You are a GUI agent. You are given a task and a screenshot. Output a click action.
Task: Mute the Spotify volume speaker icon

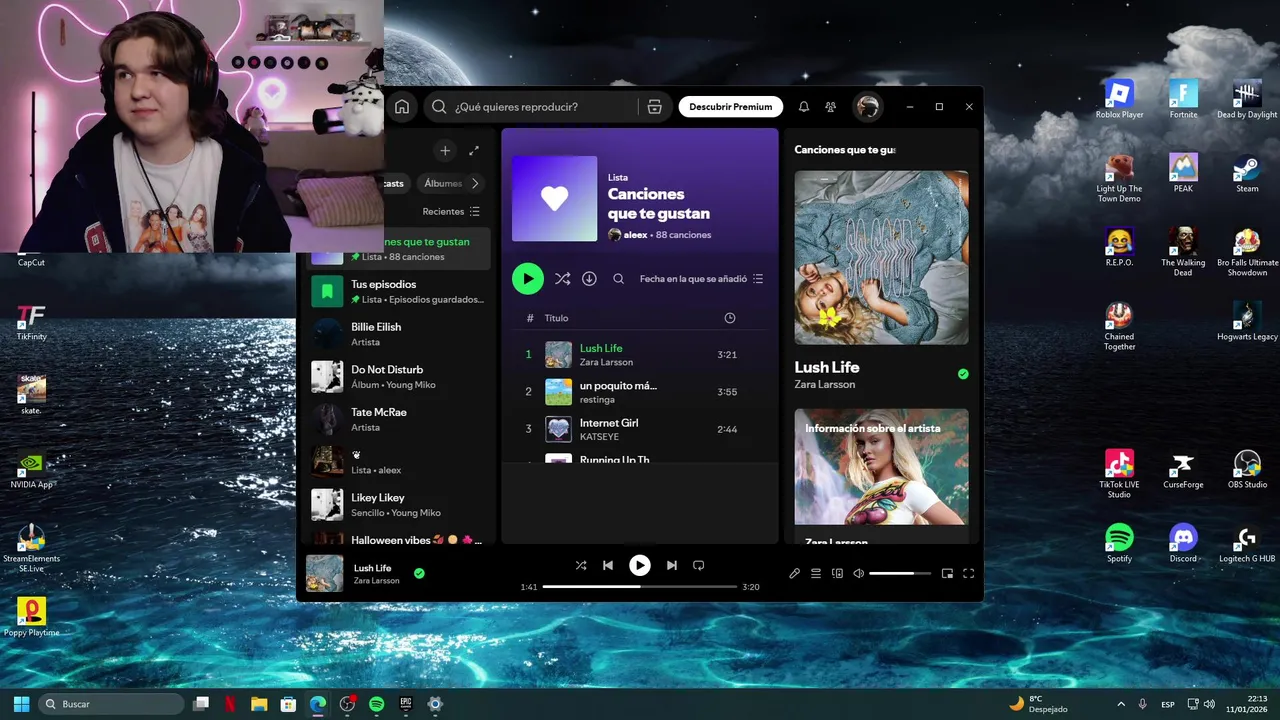click(x=858, y=573)
